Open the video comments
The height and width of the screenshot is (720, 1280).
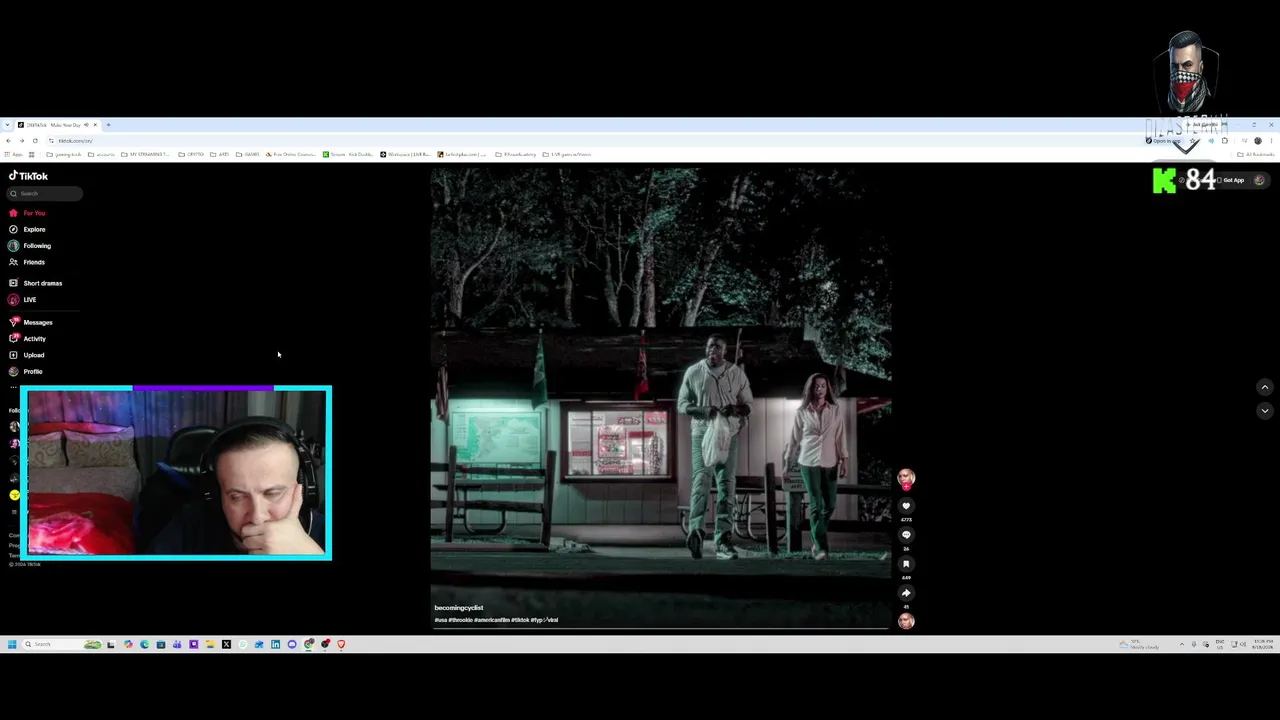(x=906, y=535)
